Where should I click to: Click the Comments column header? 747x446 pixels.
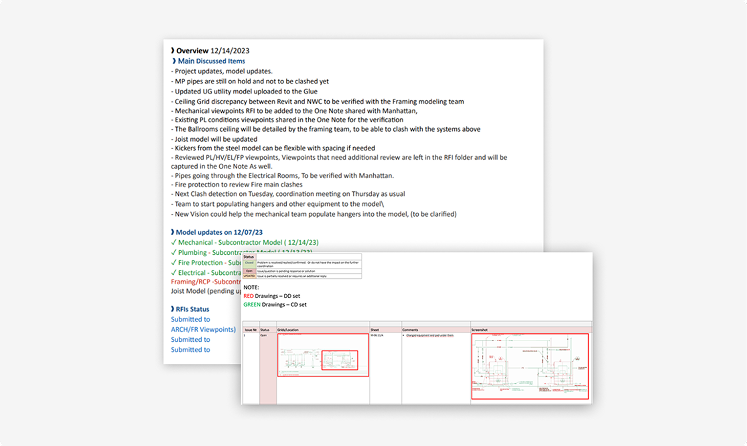click(x=411, y=328)
